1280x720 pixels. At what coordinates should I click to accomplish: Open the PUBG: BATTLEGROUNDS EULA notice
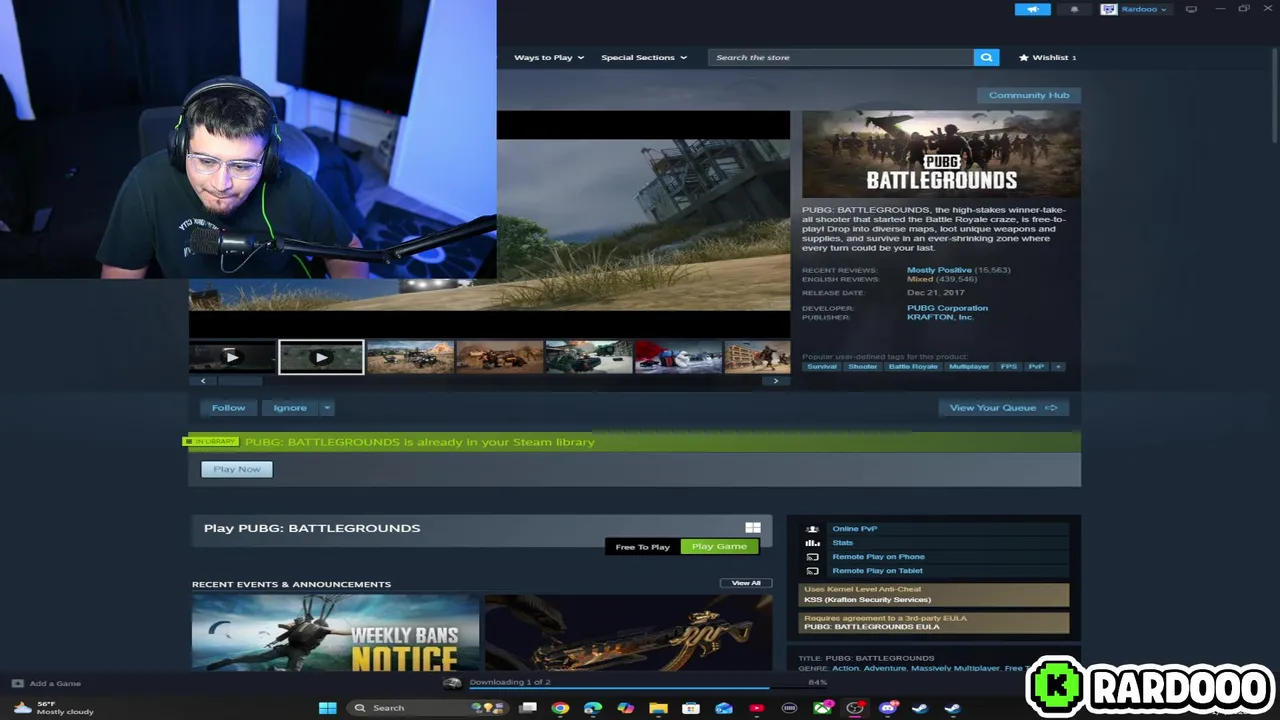click(x=934, y=622)
